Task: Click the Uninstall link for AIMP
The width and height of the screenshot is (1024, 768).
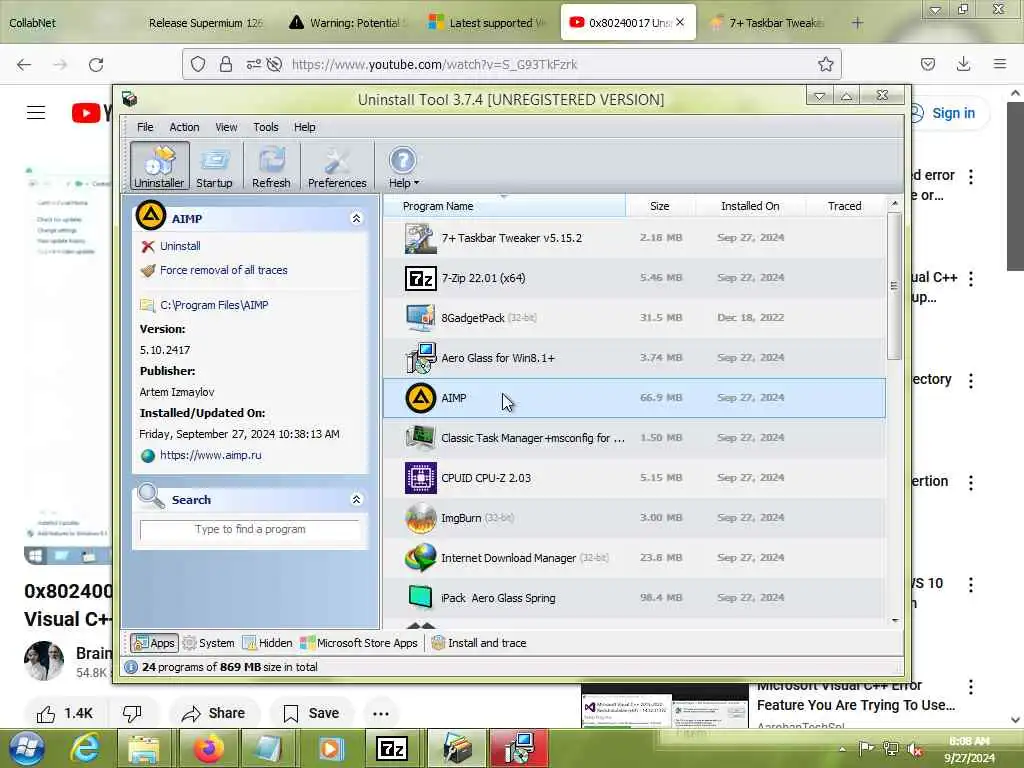Action: (x=180, y=246)
